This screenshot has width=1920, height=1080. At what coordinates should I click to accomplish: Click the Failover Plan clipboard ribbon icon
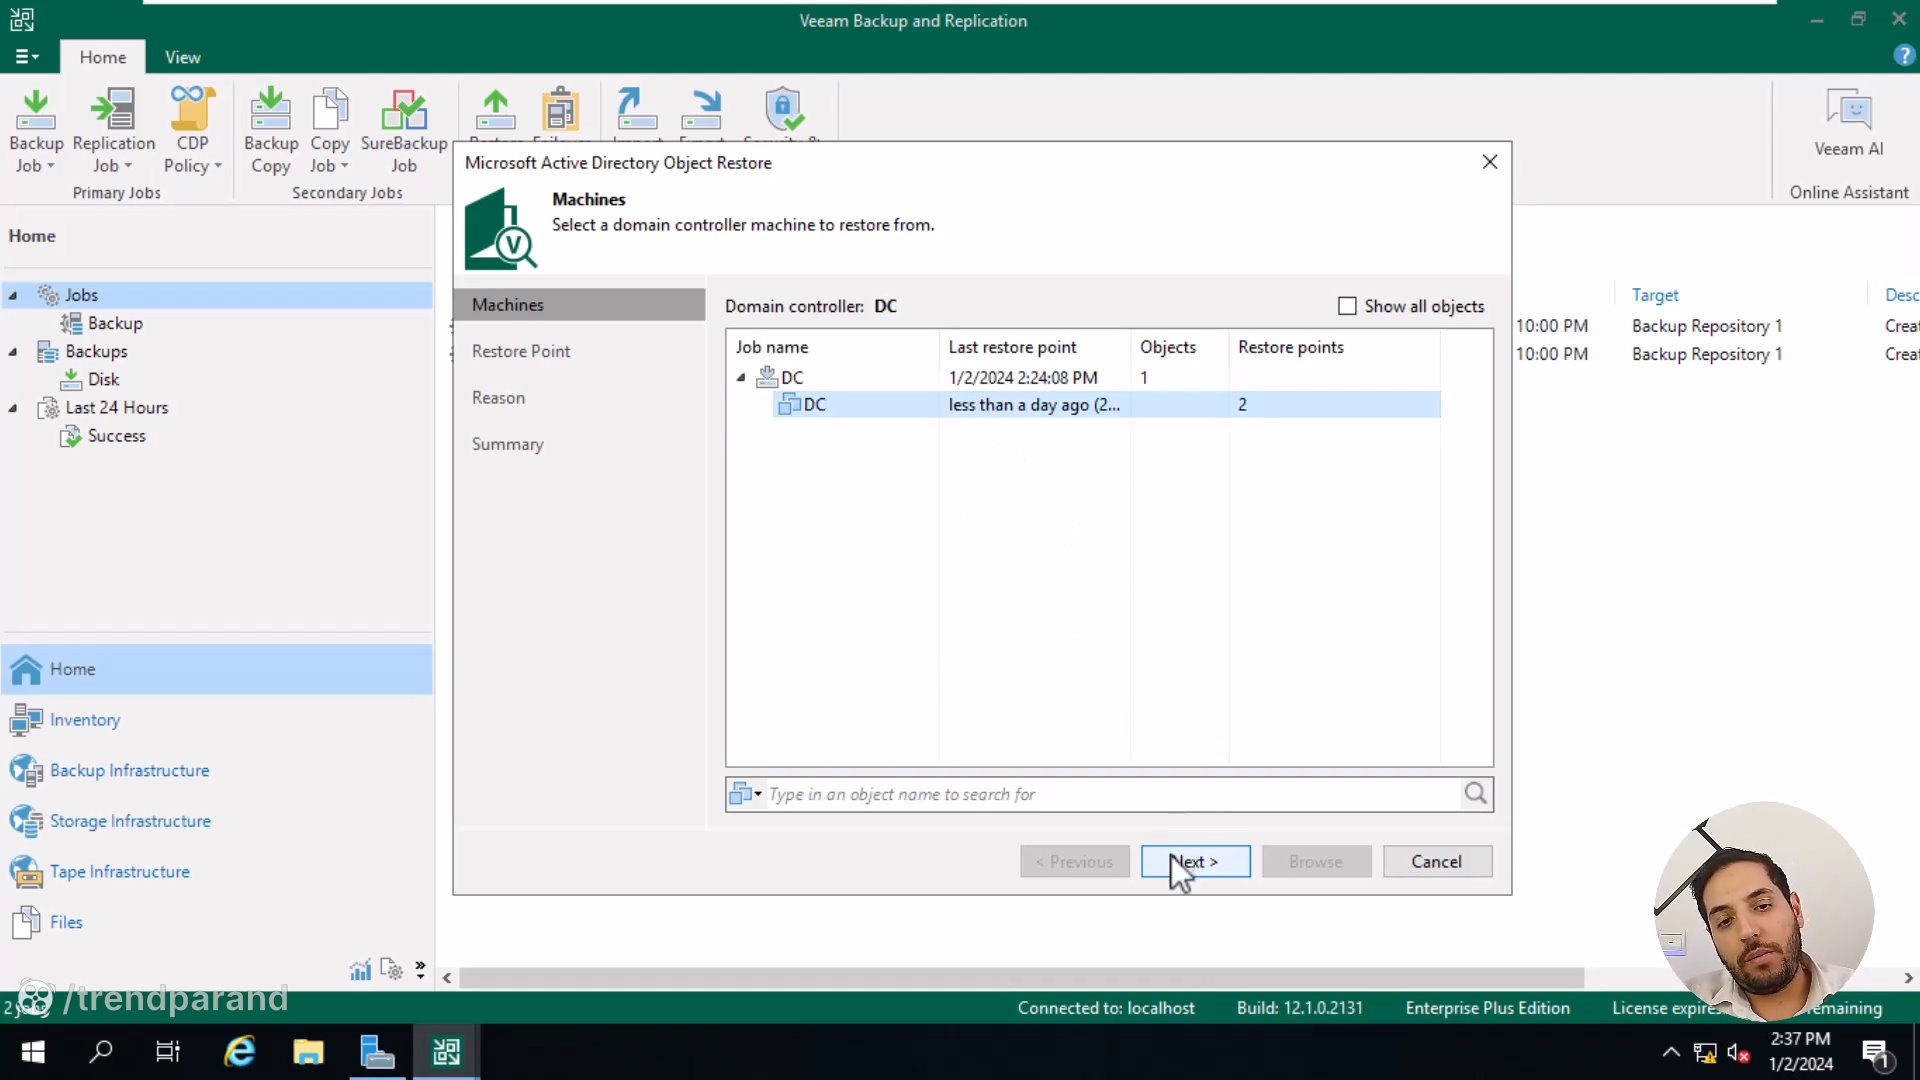click(x=560, y=110)
